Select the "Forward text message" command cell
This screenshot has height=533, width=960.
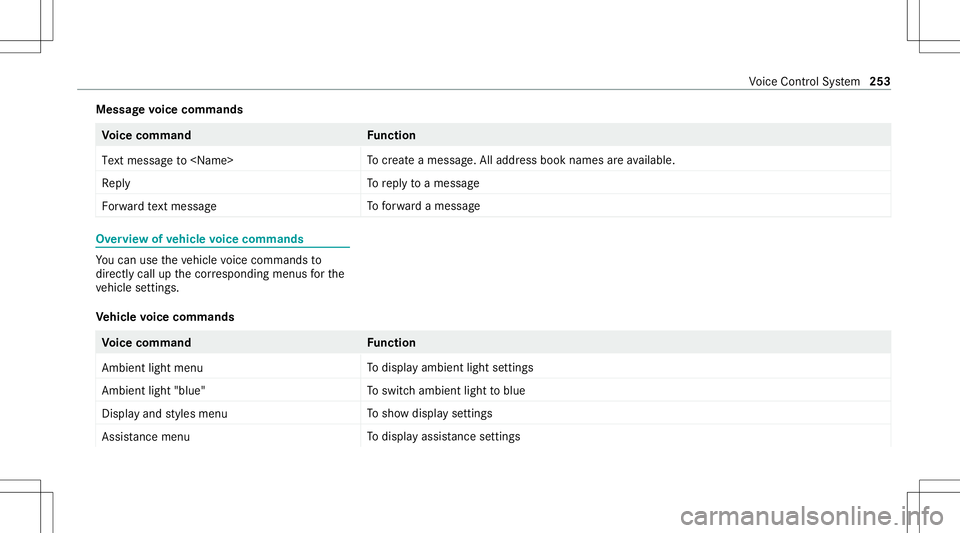[159, 206]
